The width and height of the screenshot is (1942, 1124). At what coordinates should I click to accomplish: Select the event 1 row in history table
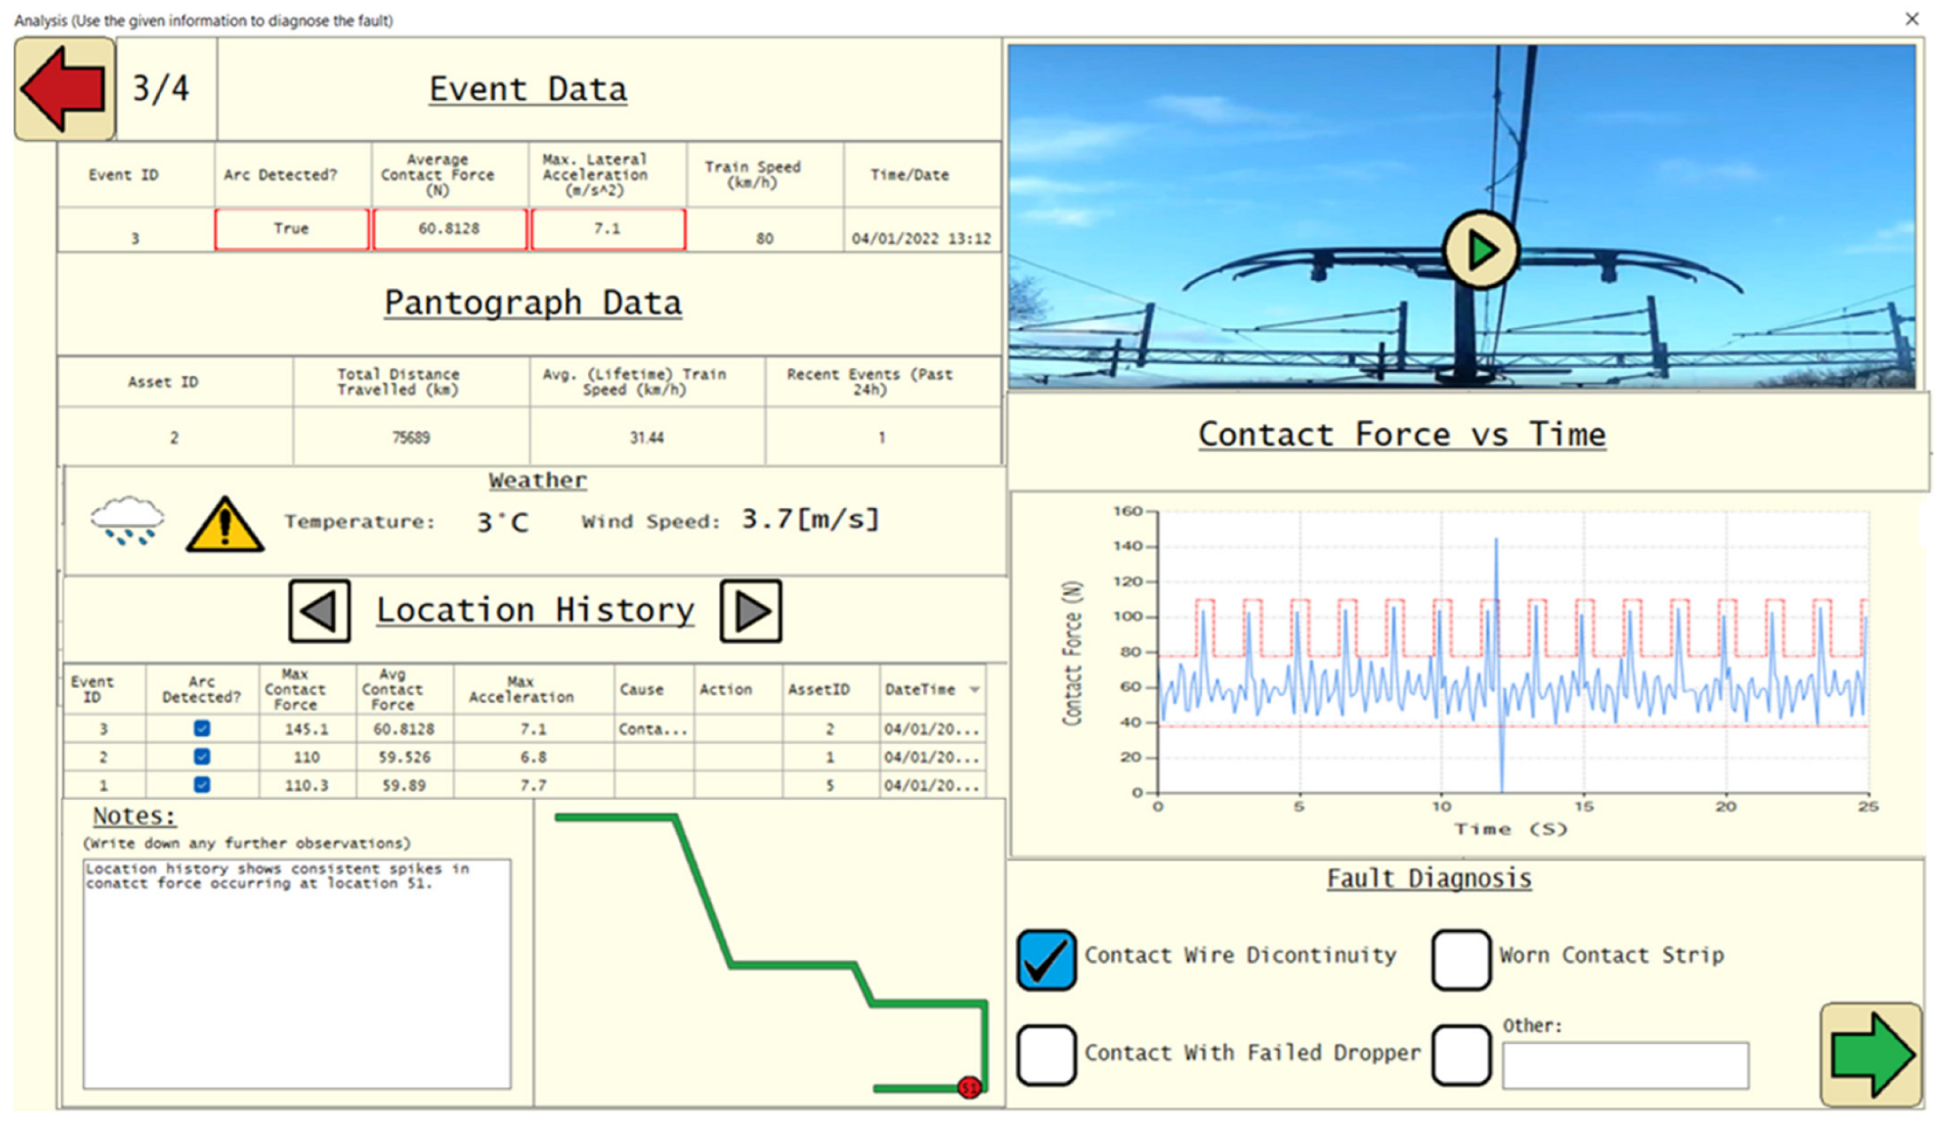click(104, 785)
